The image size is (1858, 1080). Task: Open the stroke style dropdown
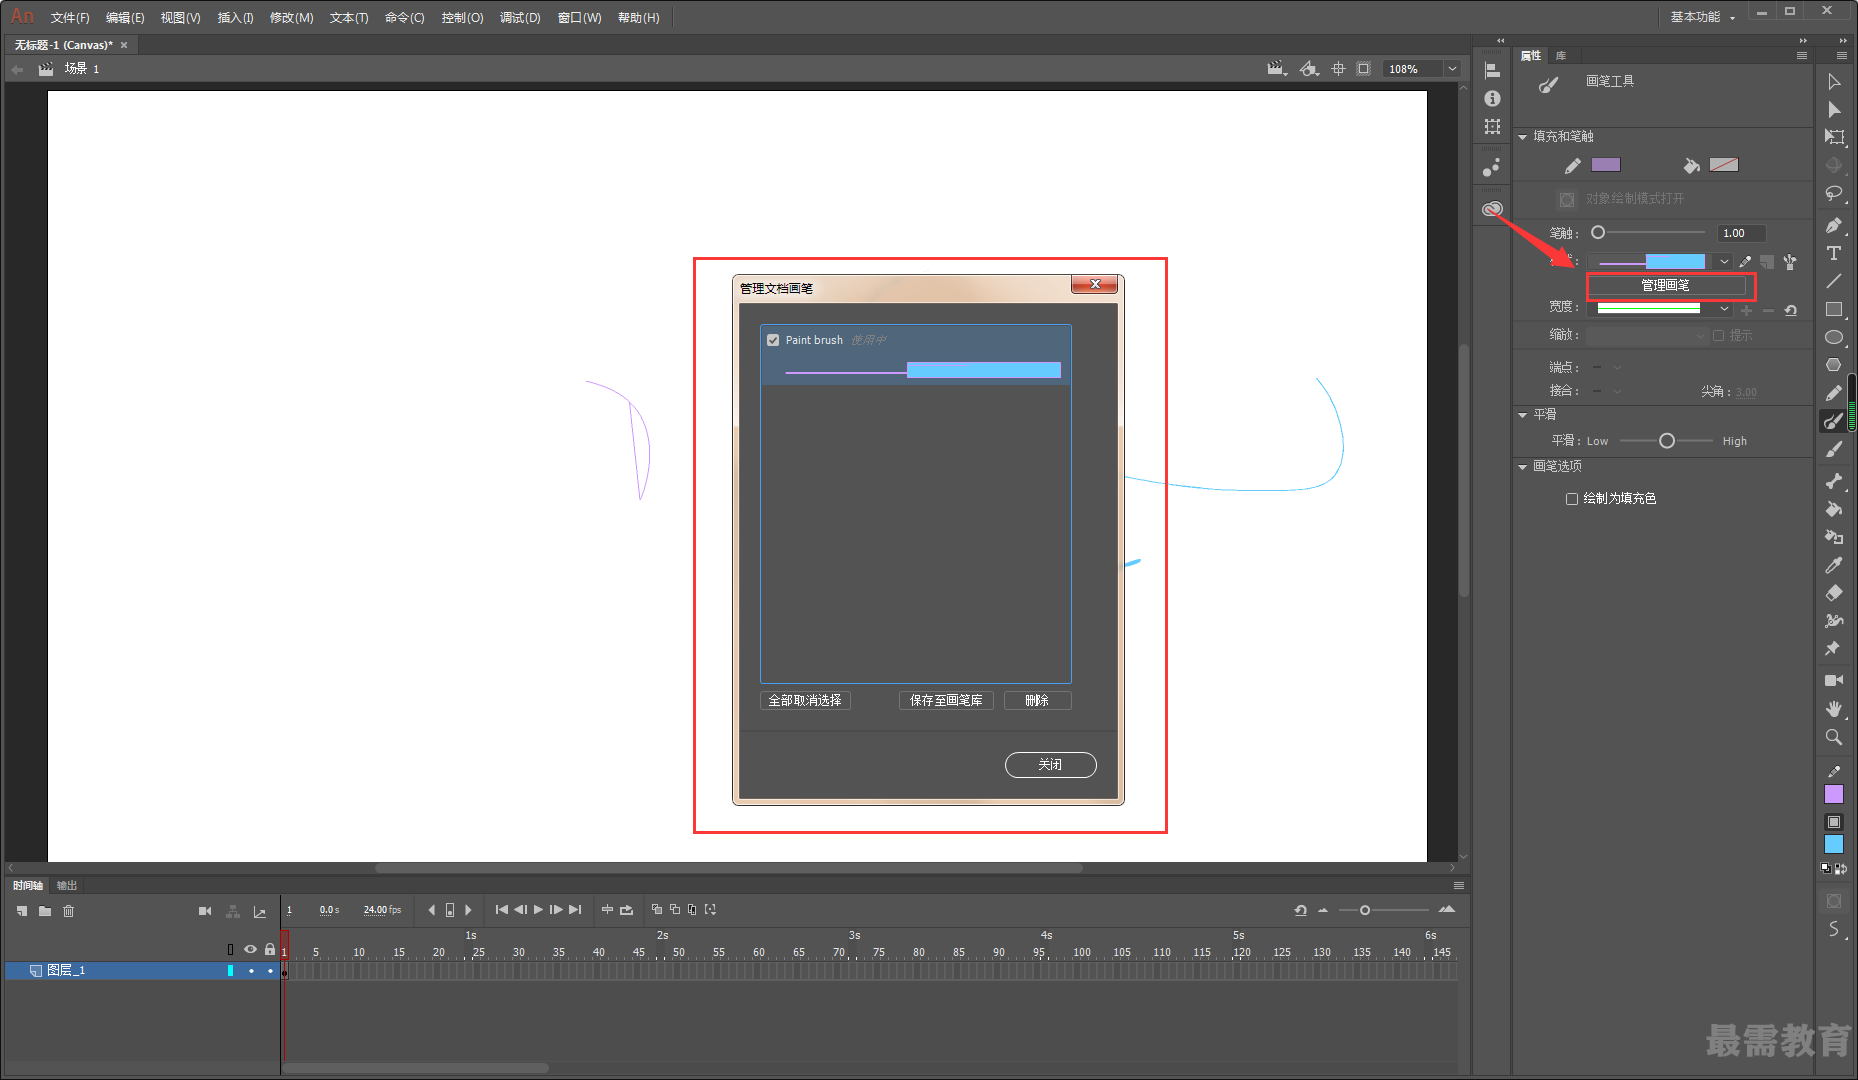(1724, 262)
